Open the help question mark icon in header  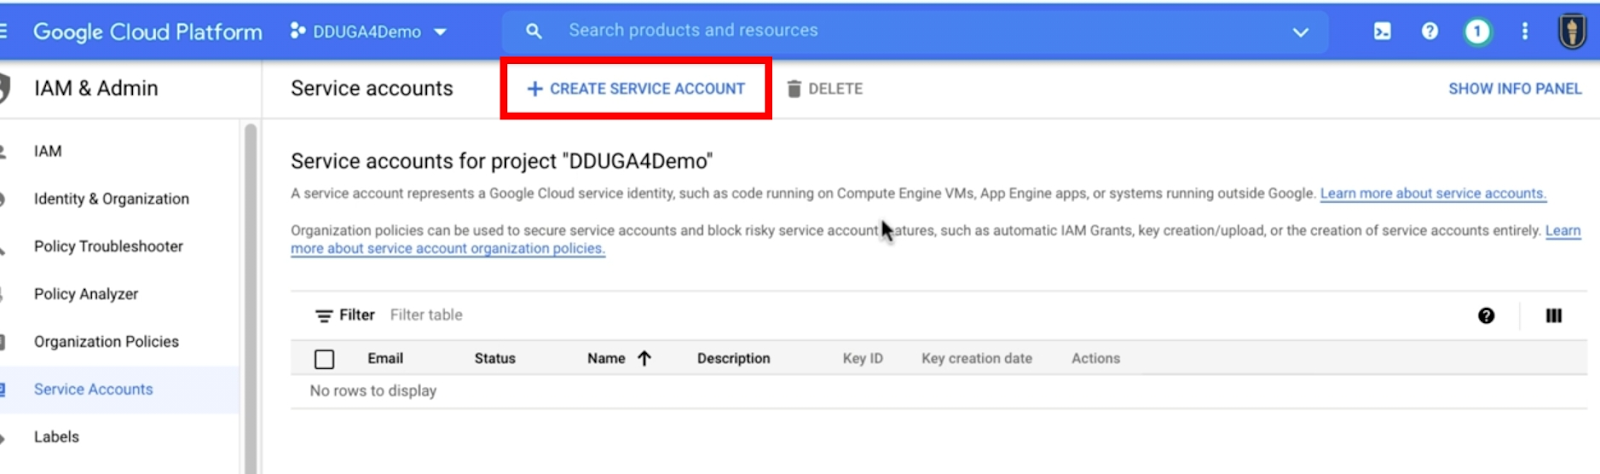pyautogui.click(x=1430, y=31)
